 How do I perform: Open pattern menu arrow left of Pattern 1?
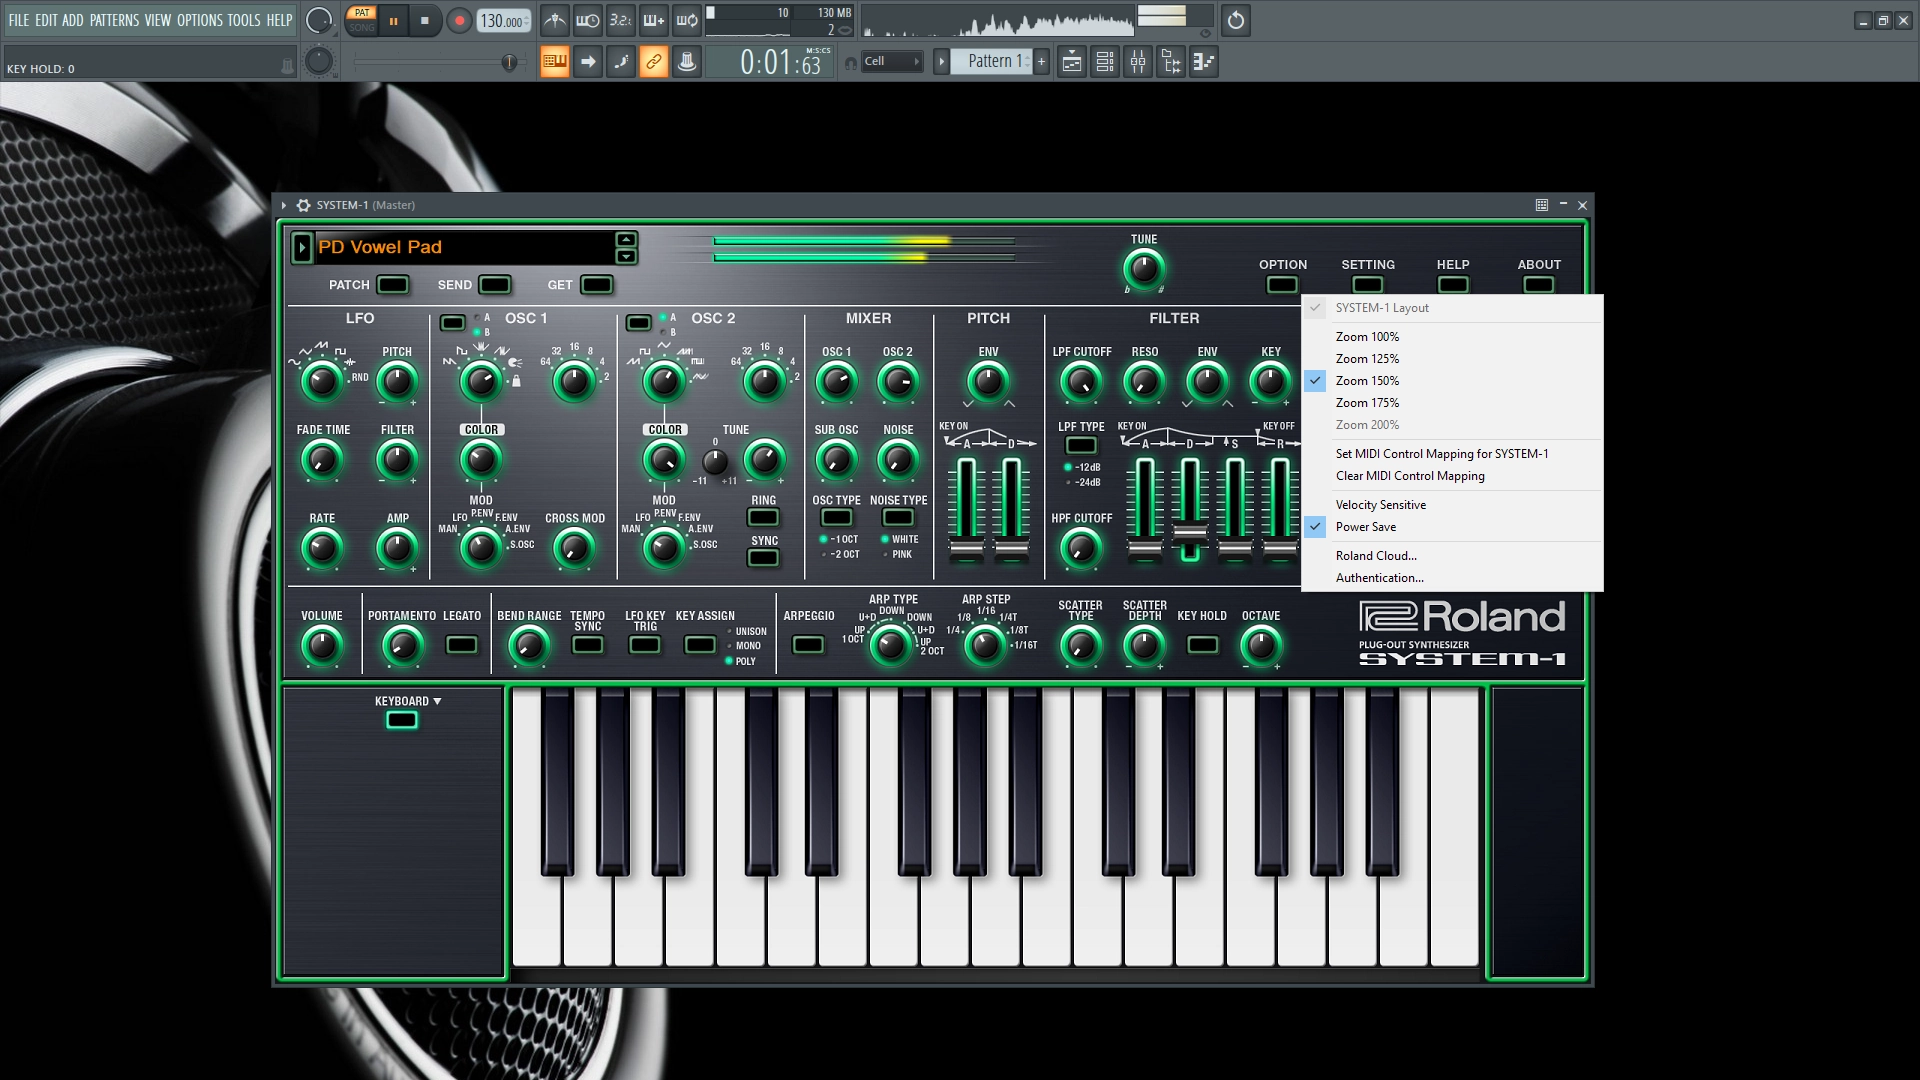click(x=941, y=62)
